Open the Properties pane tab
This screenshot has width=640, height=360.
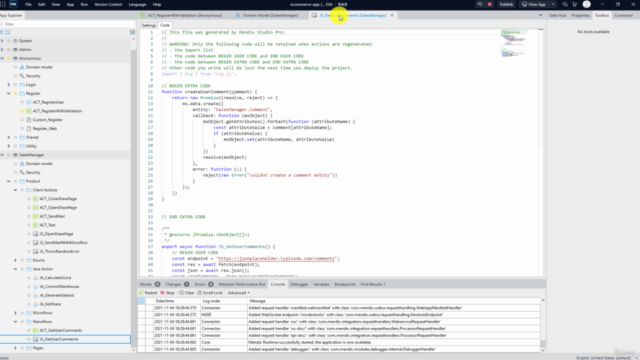[580, 15]
